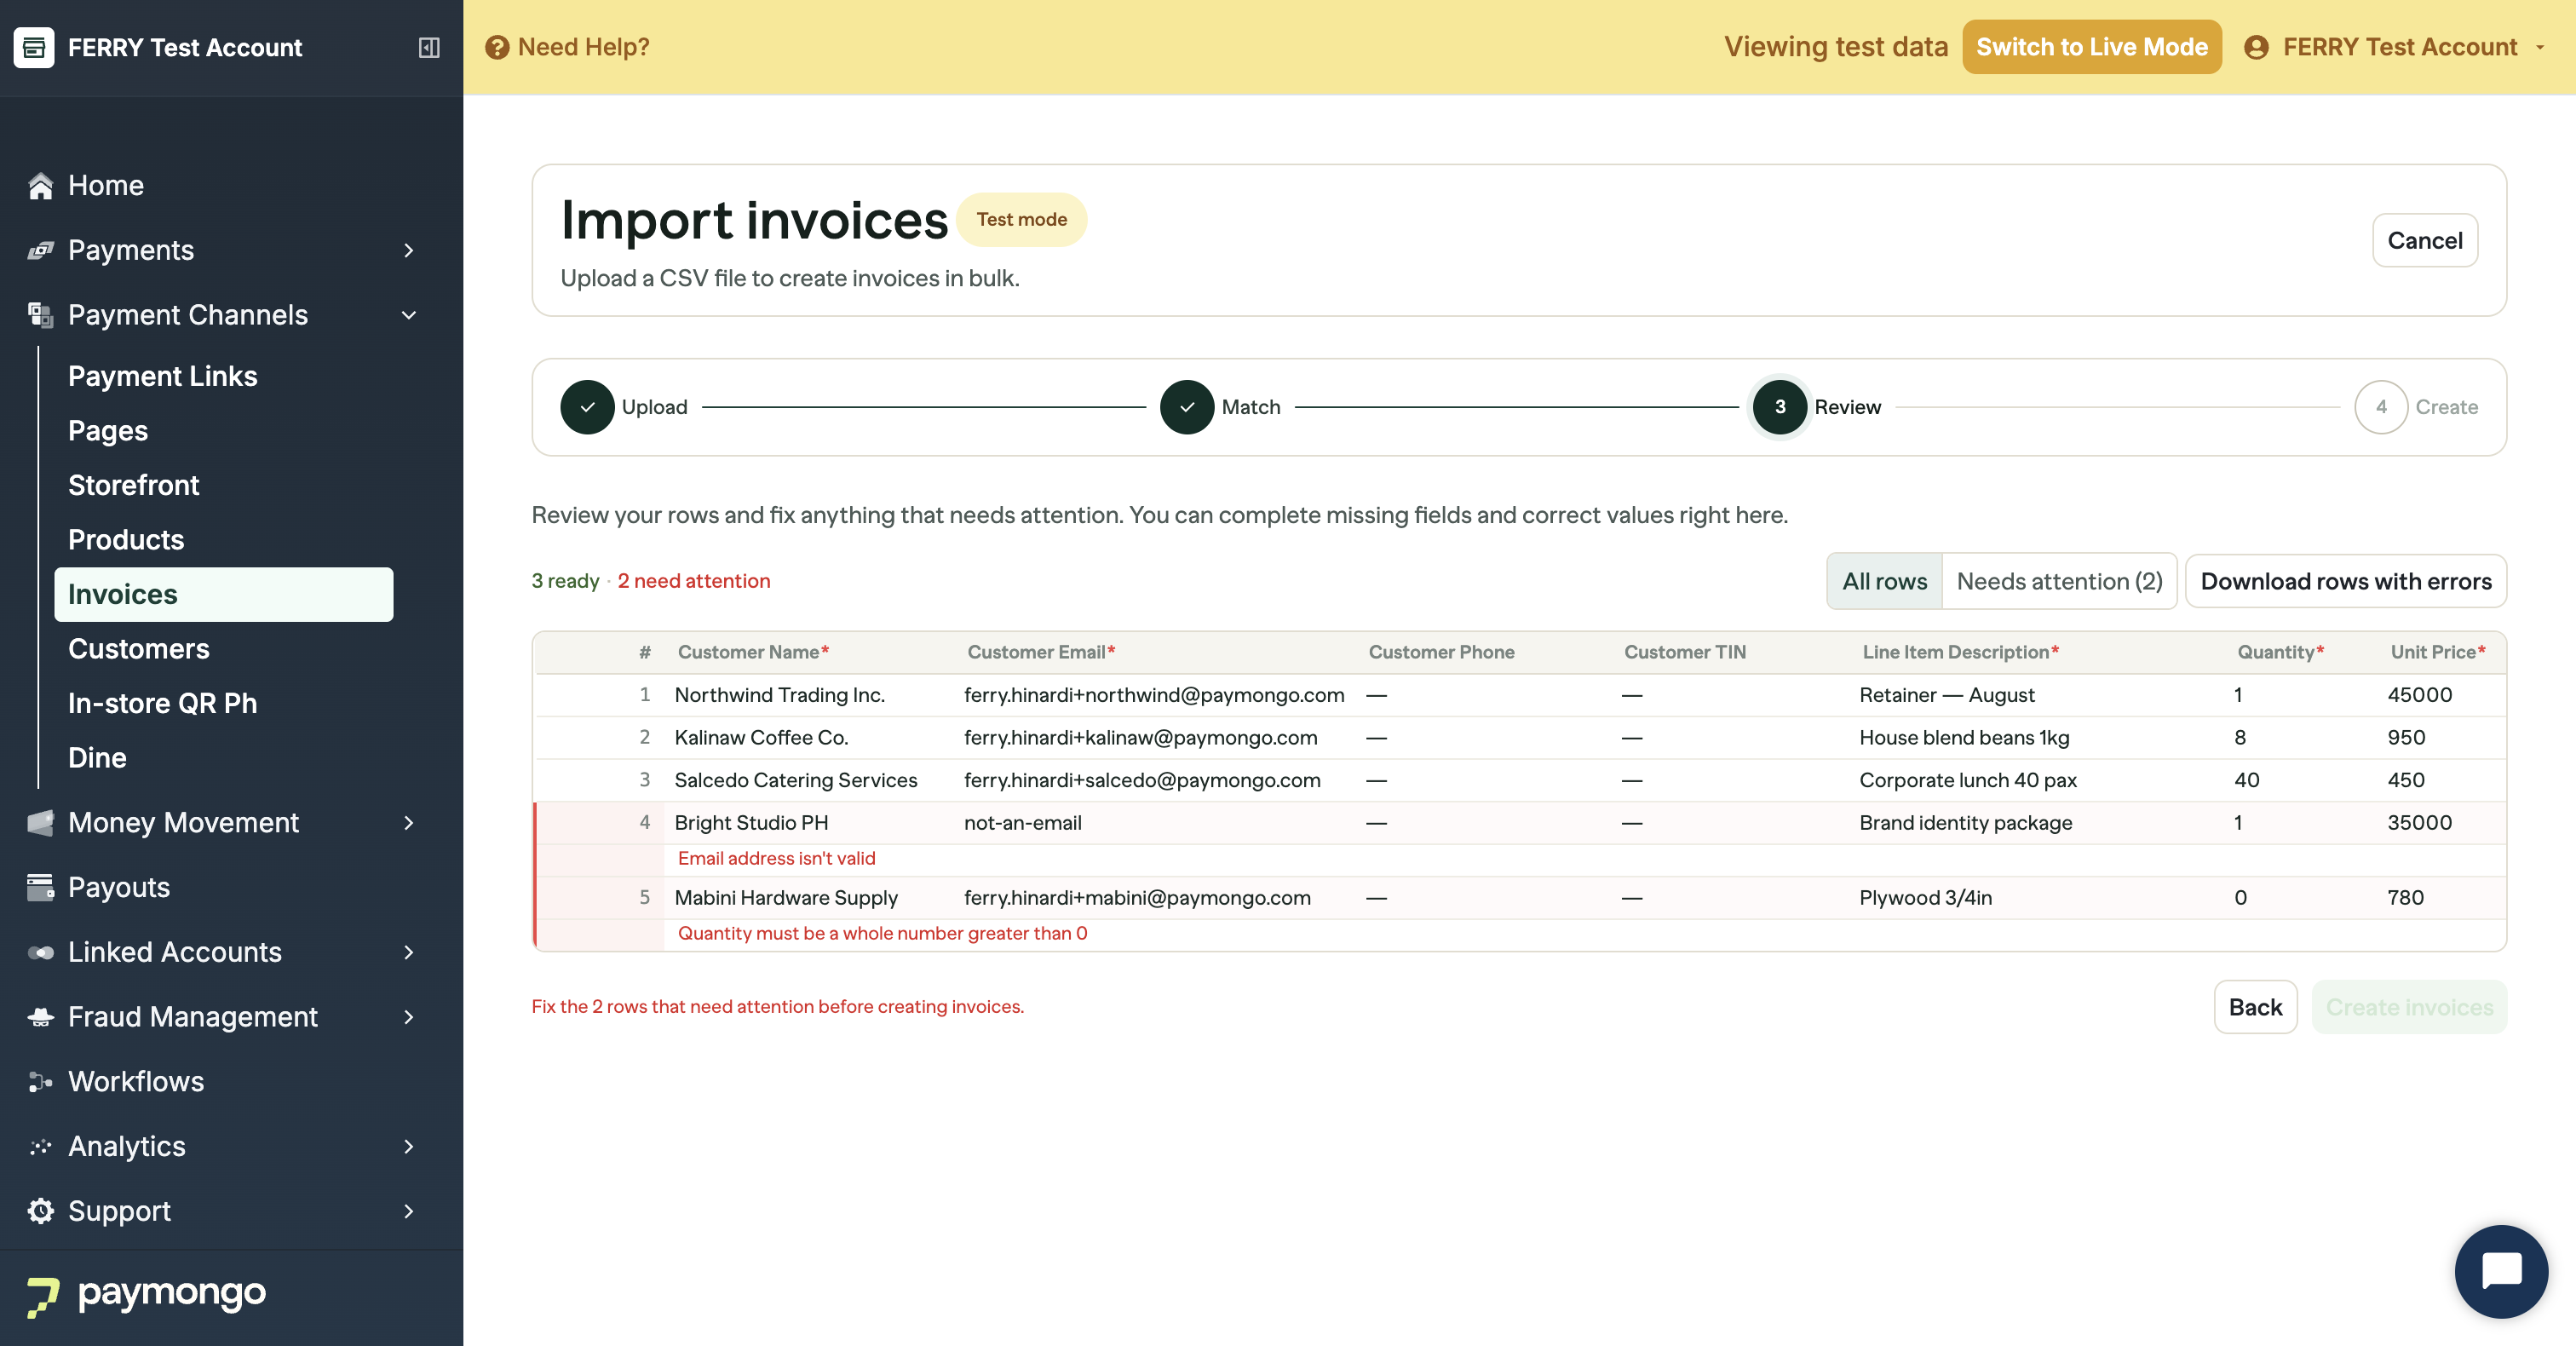The width and height of the screenshot is (2576, 1346).
Task: Click the Fraud Management icon
Action: coord(40,1017)
